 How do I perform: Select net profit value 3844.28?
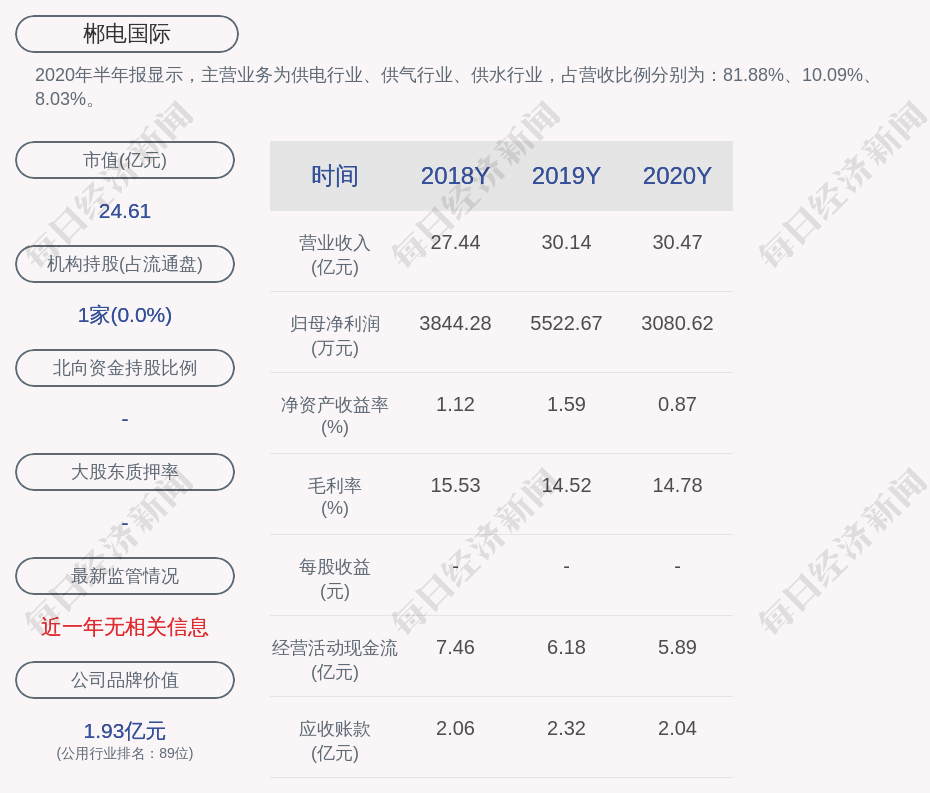(455, 323)
